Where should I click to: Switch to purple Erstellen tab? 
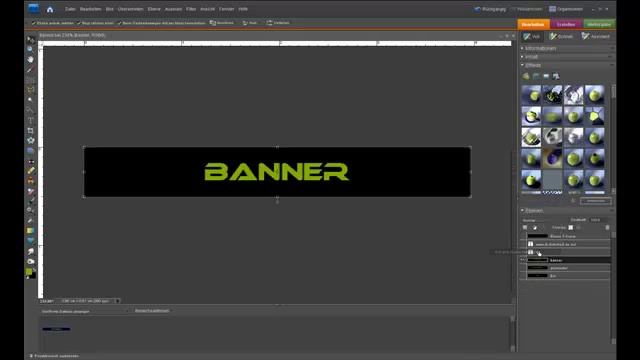tap(566, 24)
